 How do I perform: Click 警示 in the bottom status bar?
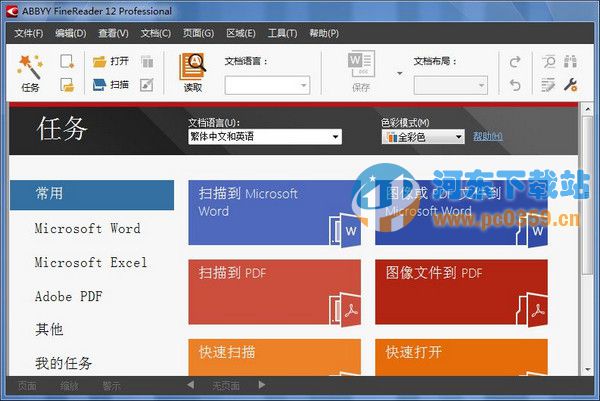(111, 386)
